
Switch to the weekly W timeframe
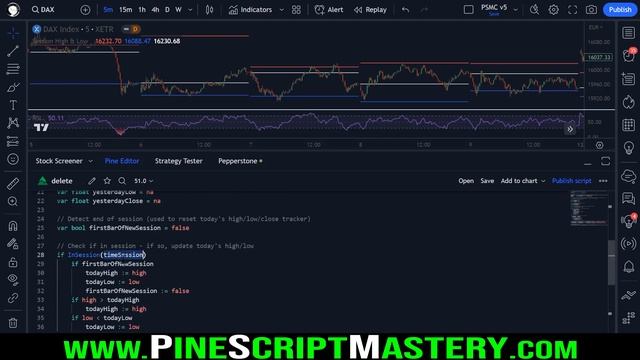click(178, 10)
